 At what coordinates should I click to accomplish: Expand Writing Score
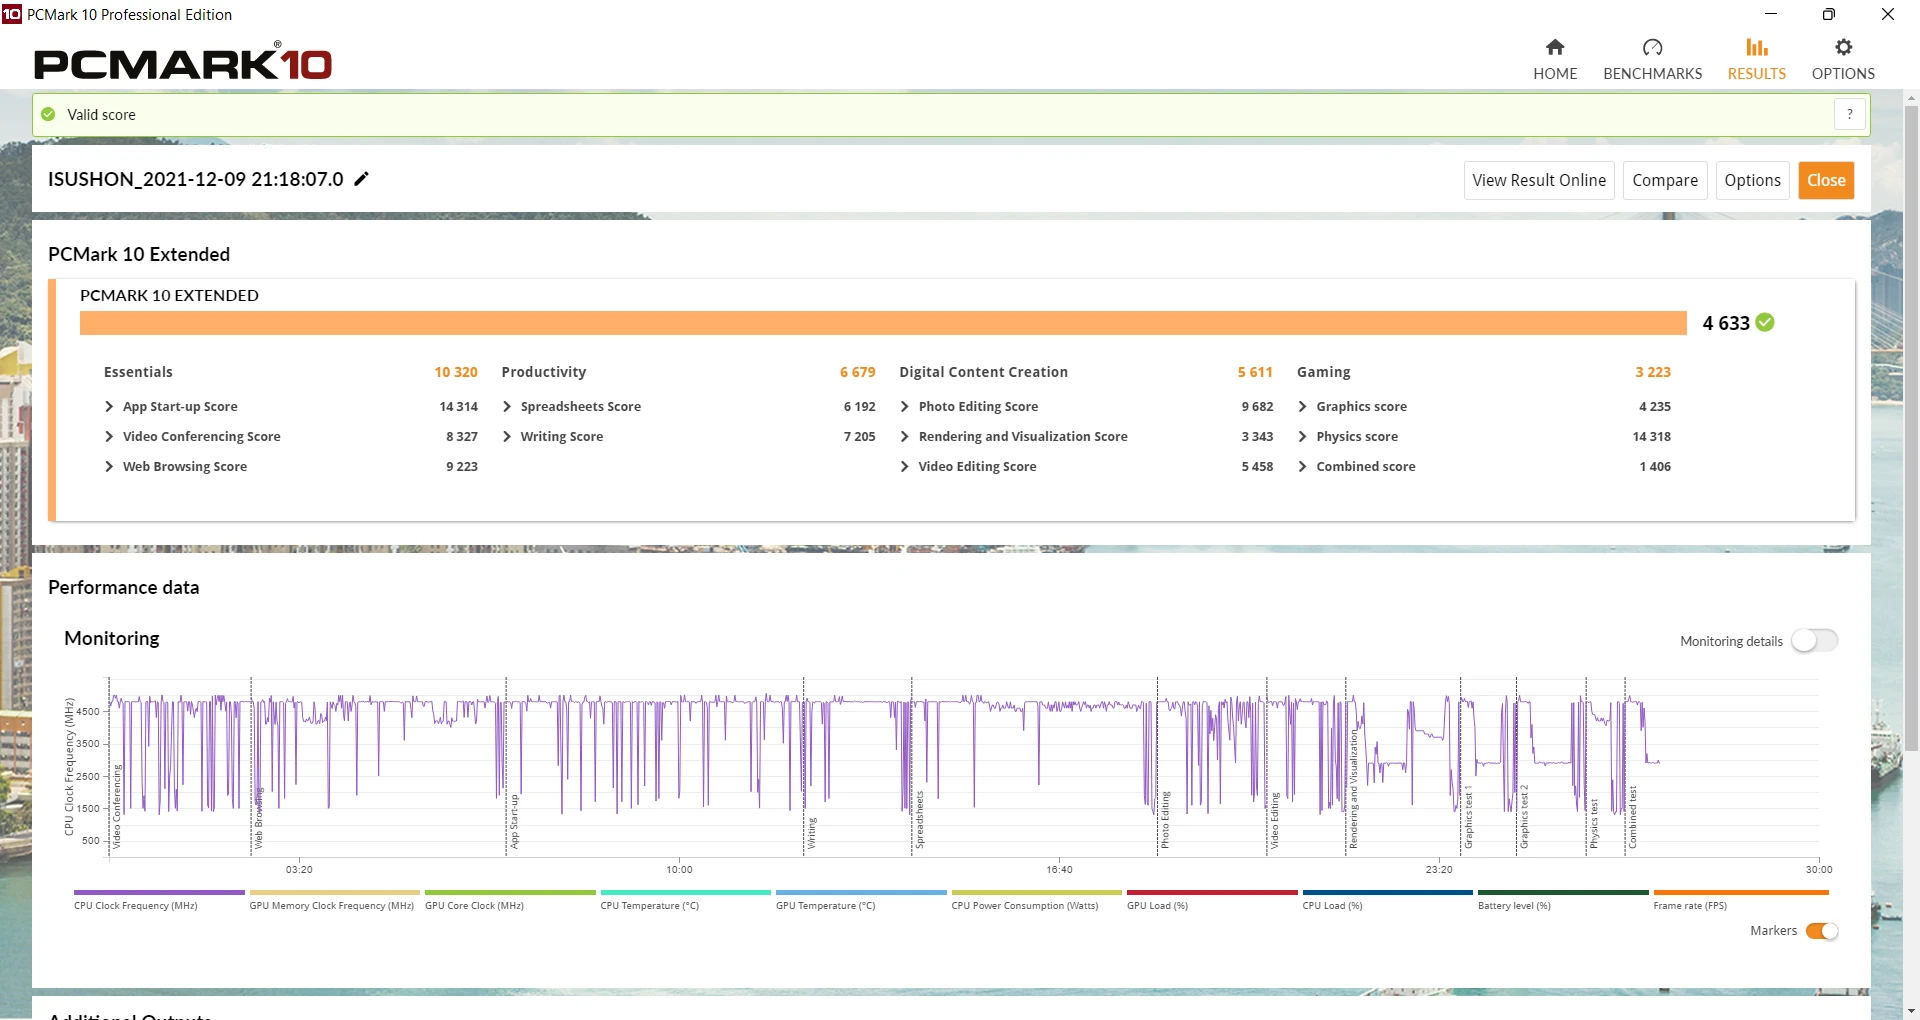[x=507, y=436]
